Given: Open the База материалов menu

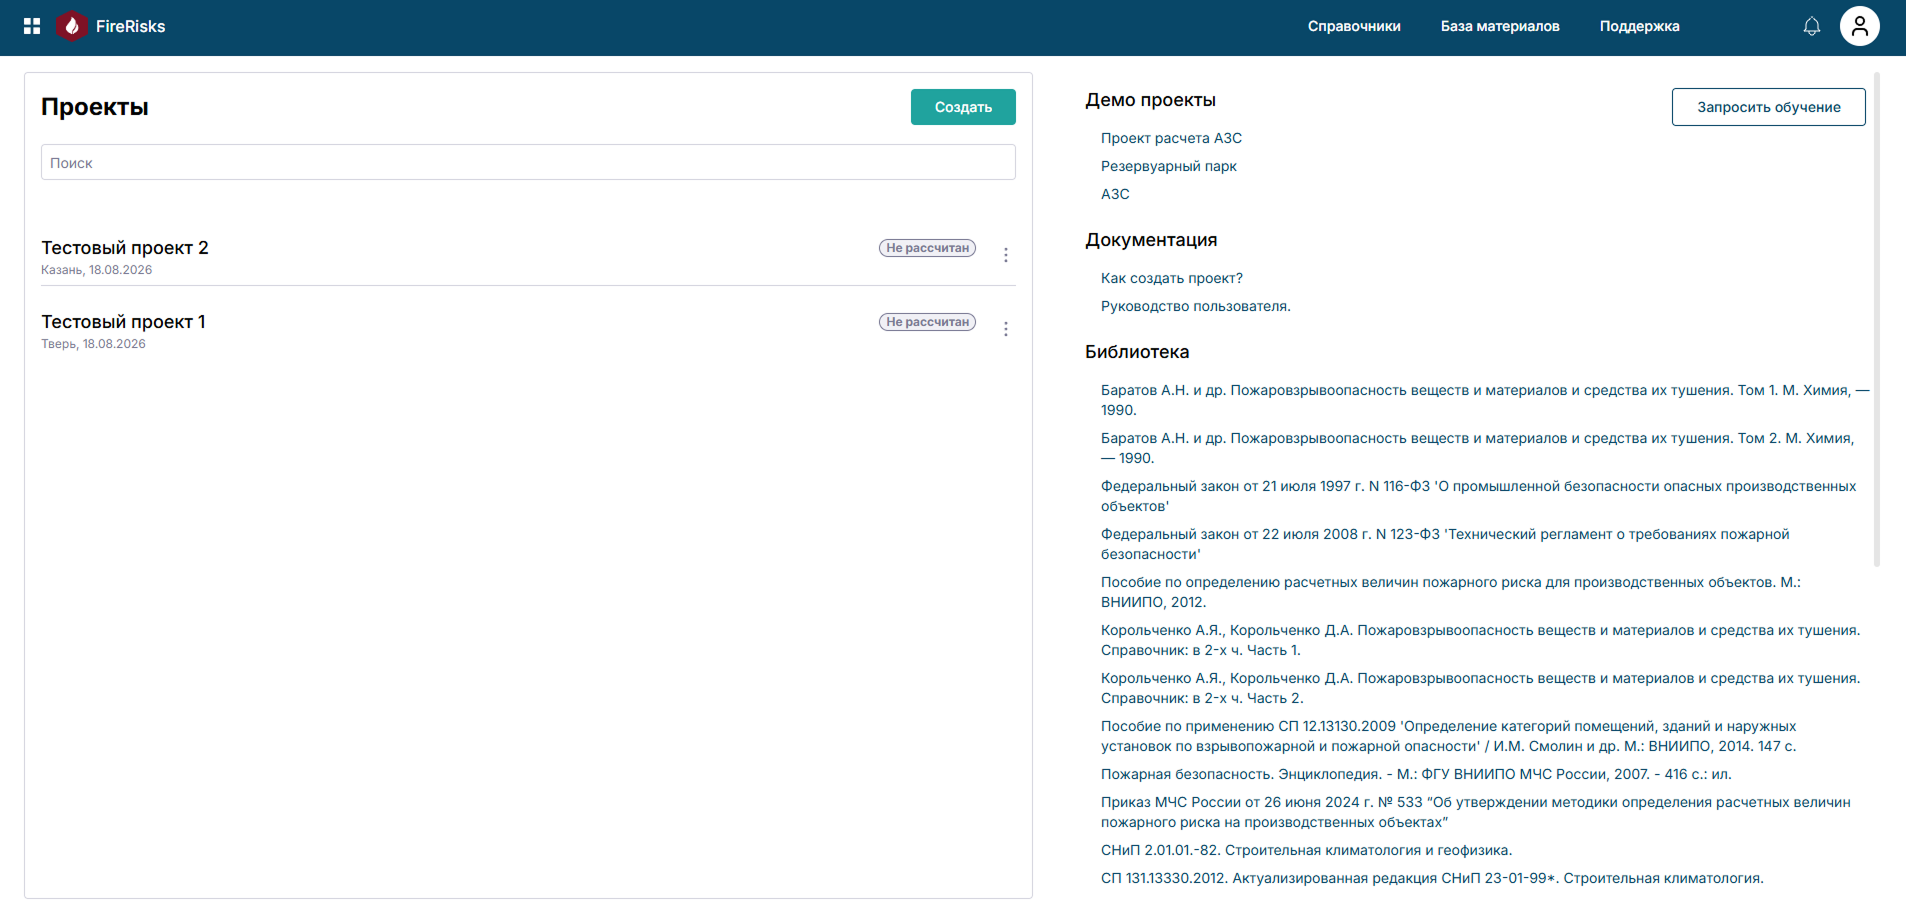Looking at the screenshot, I should tap(1500, 26).
